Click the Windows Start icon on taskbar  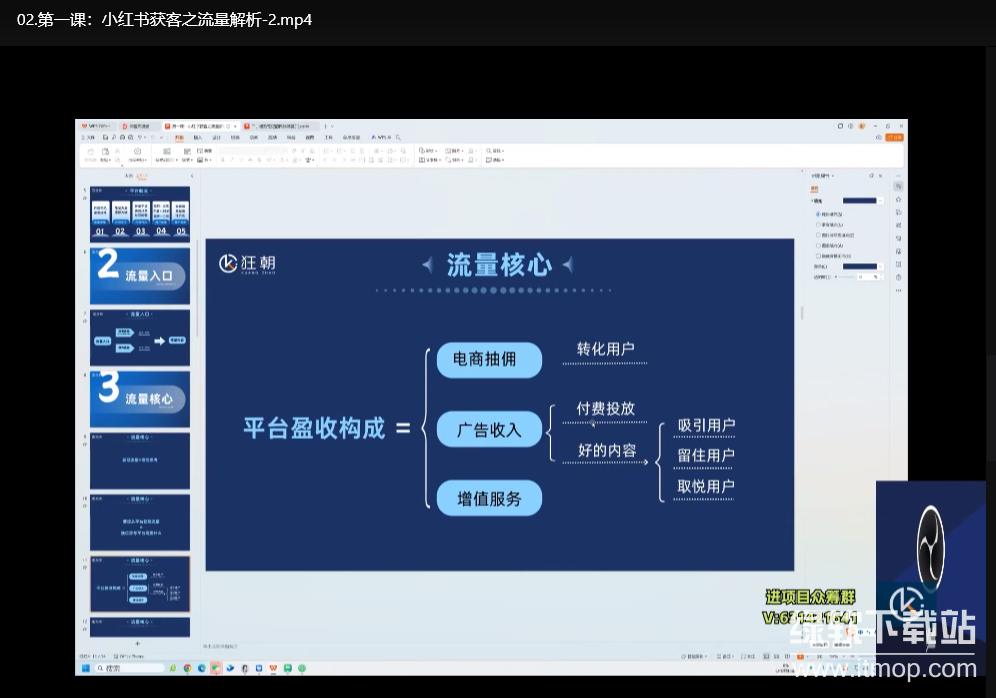click(86, 667)
